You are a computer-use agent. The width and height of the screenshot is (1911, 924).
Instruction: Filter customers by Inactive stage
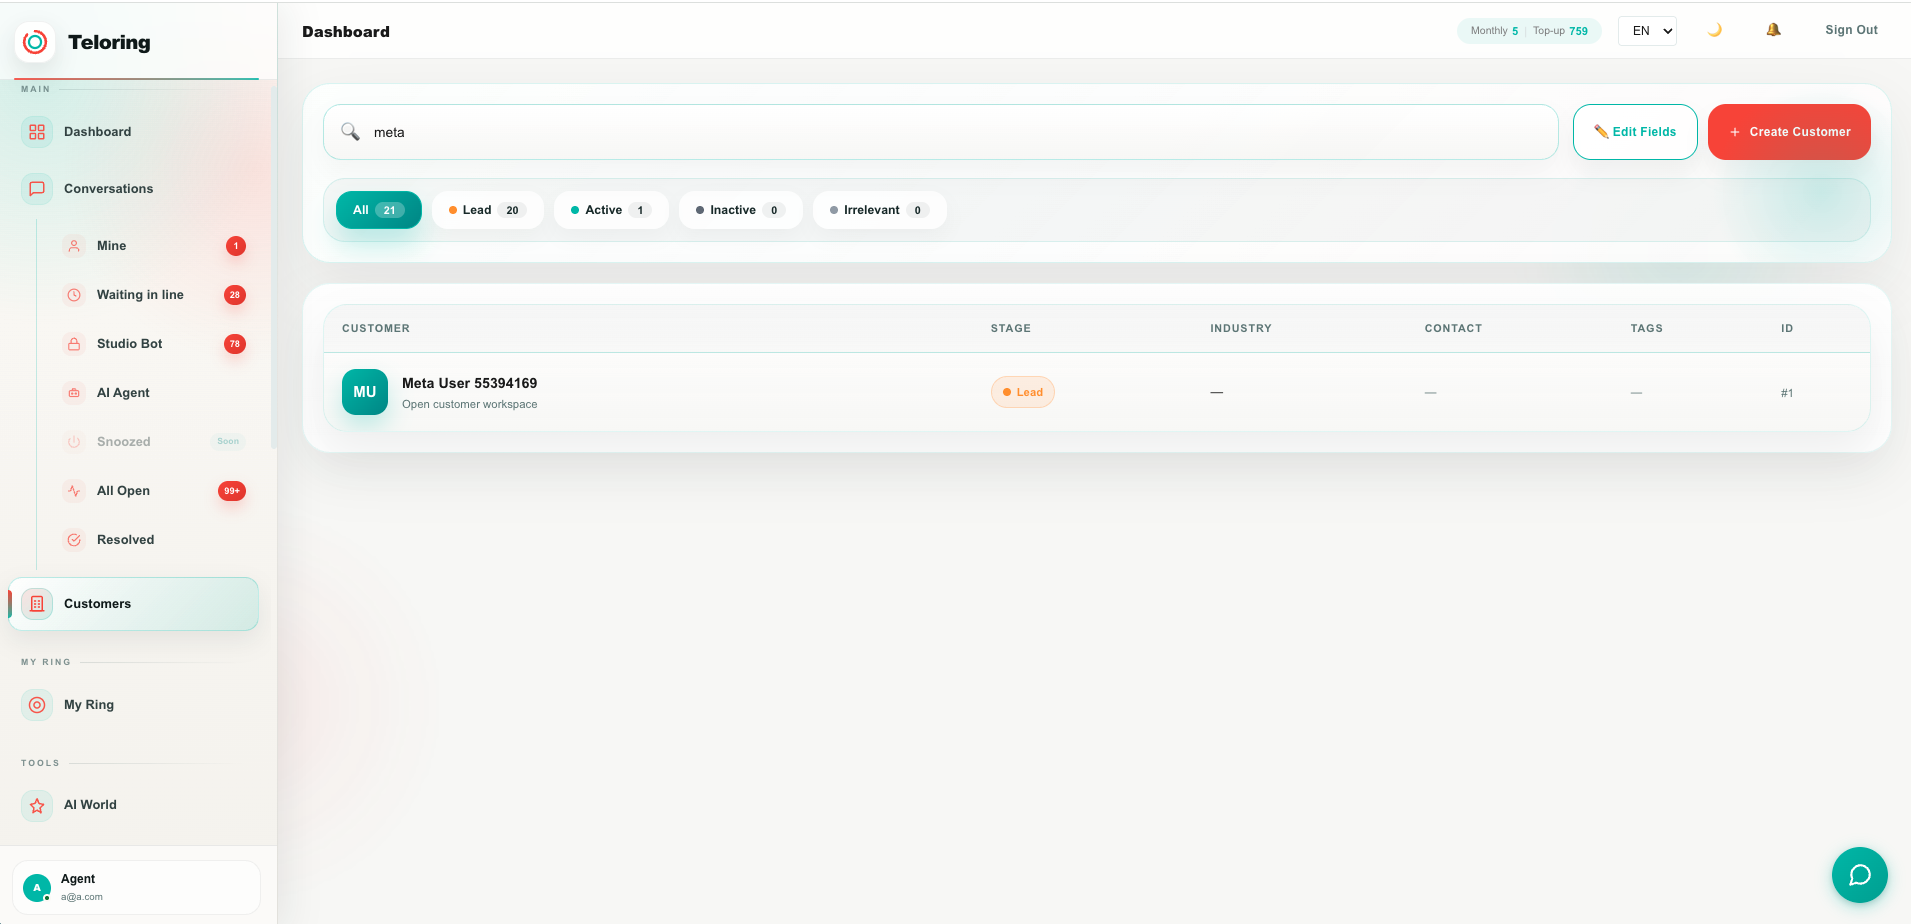click(741, 210)
